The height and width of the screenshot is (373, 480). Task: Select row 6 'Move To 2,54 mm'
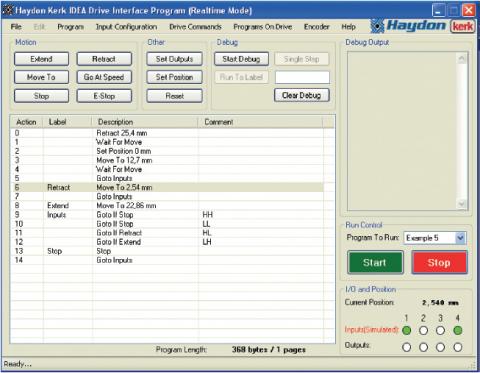(167, 187)
